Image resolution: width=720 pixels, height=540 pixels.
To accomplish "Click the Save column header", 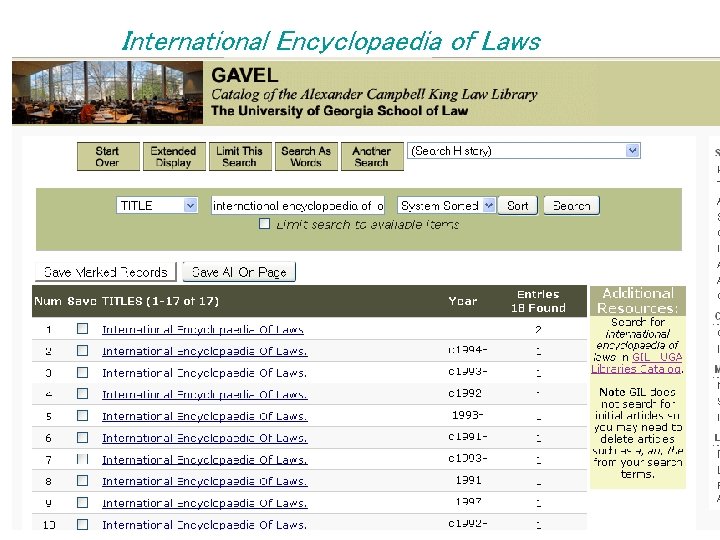I will 82,301.
